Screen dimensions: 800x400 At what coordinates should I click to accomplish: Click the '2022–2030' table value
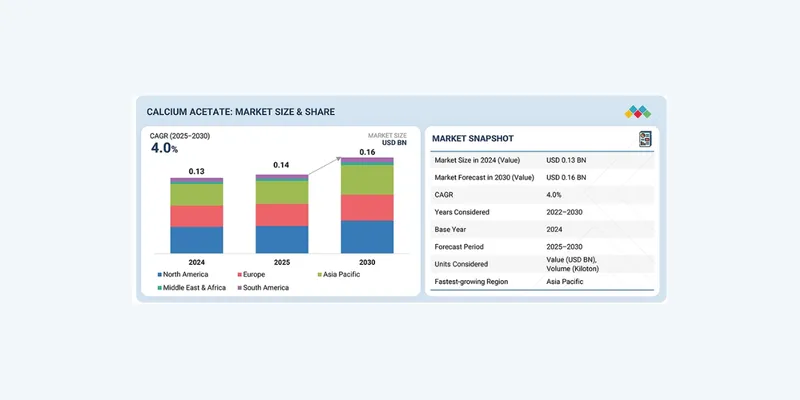(x=564, y=212)
